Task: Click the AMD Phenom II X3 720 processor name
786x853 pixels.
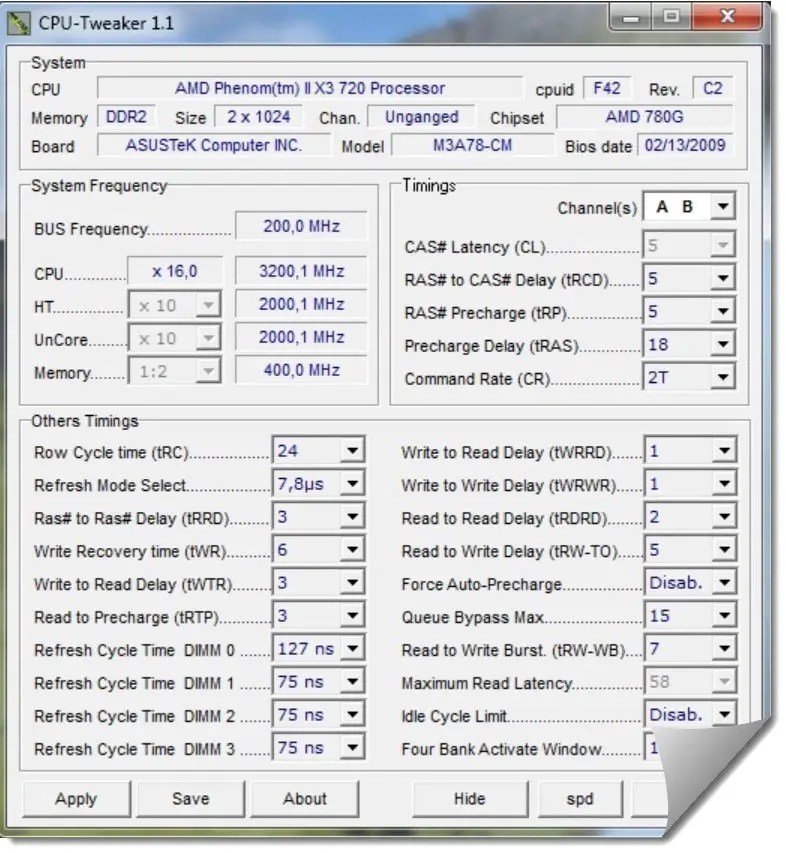Action: (310, 88)
